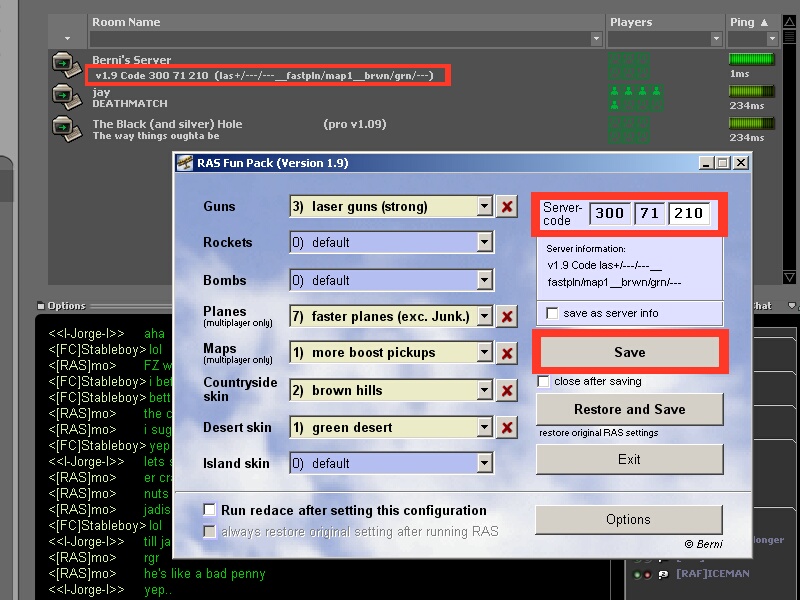800x600 pixels.
Task: Click the Save button
Action: coord(630,353)
